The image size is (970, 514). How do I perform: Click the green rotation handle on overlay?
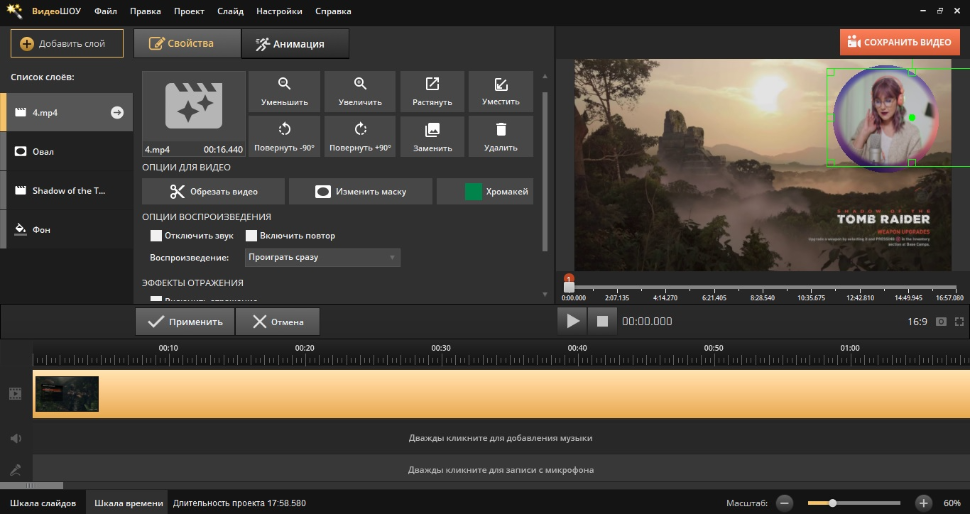coord(912,118)
